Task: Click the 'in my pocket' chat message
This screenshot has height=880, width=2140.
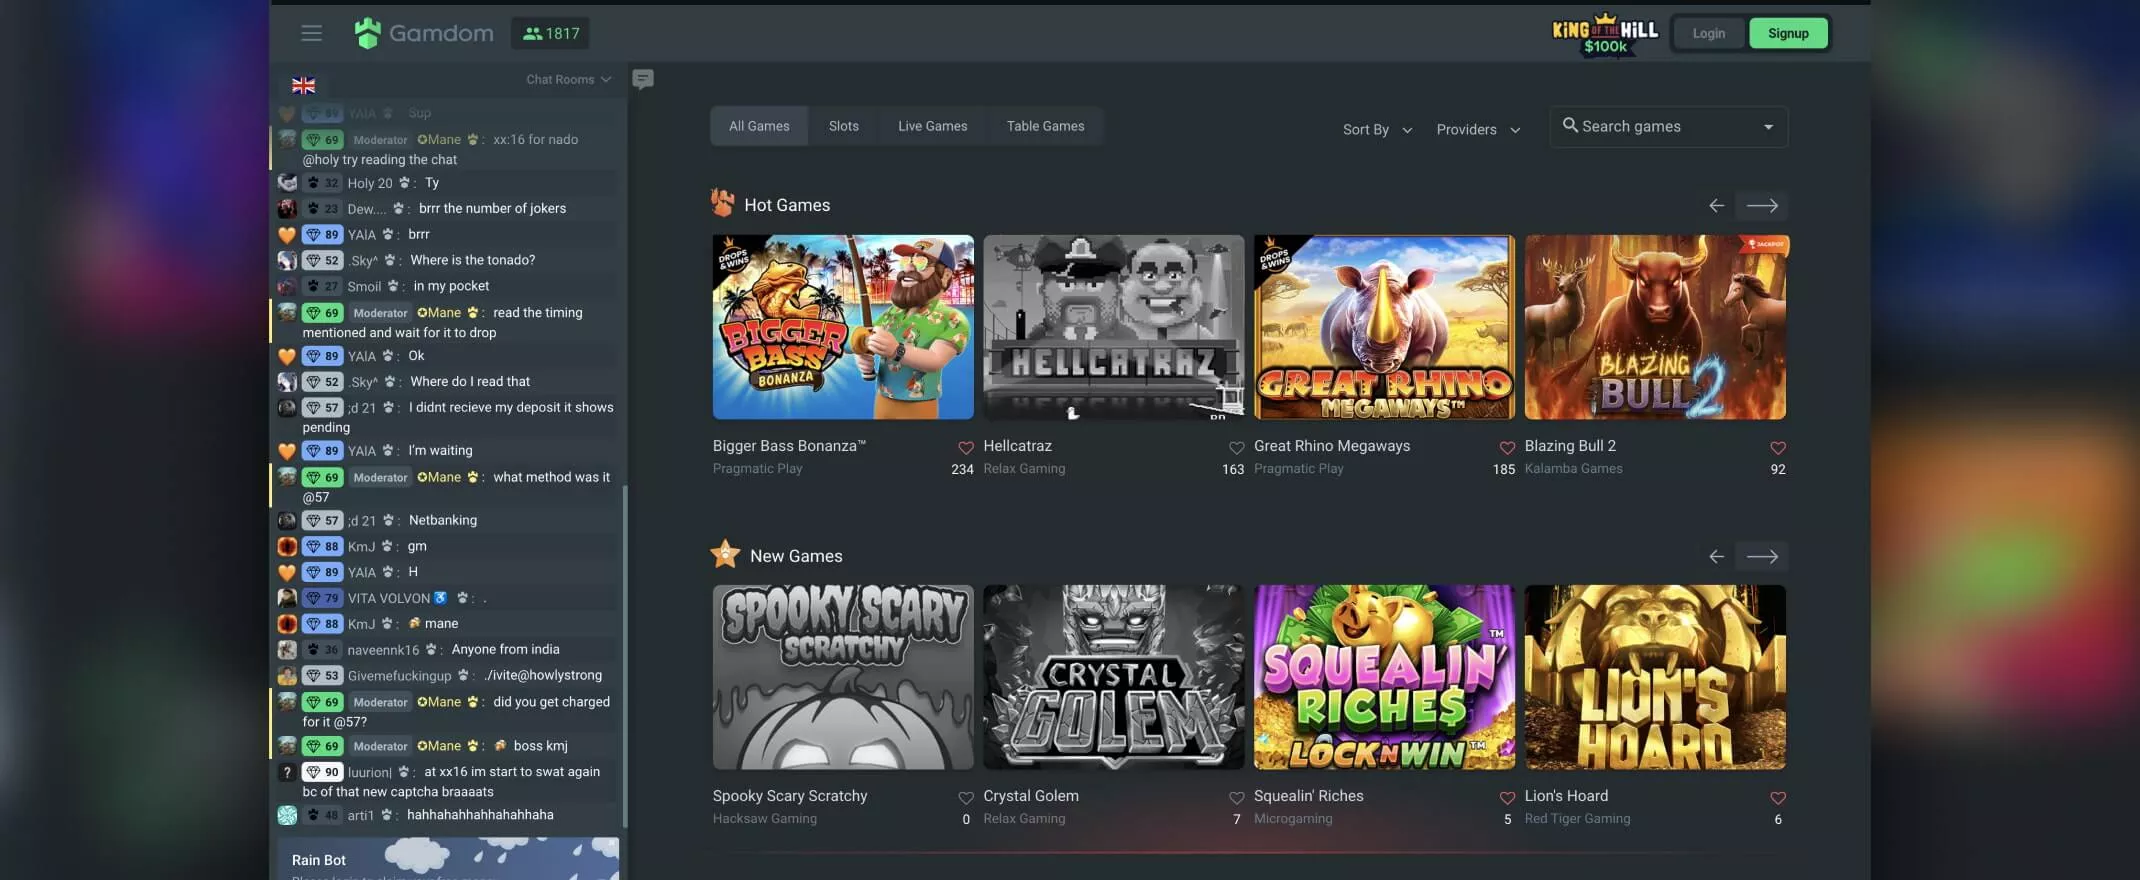Action: click(x=451, y=286)
